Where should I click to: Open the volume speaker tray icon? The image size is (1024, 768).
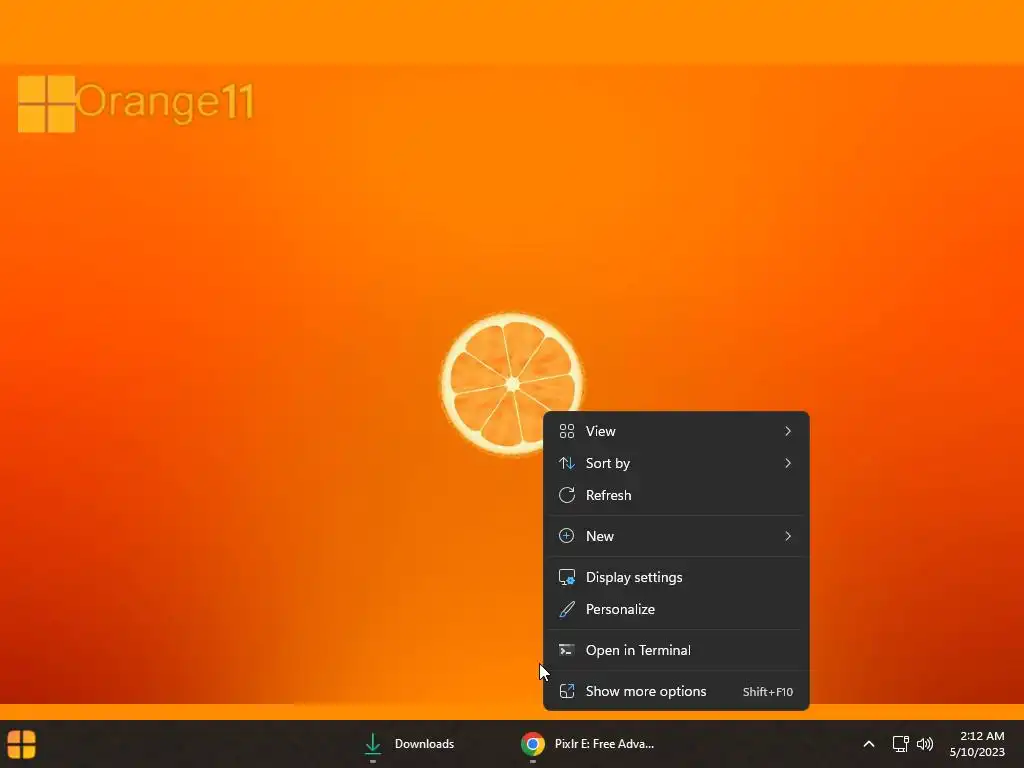(x=925, y=744)
